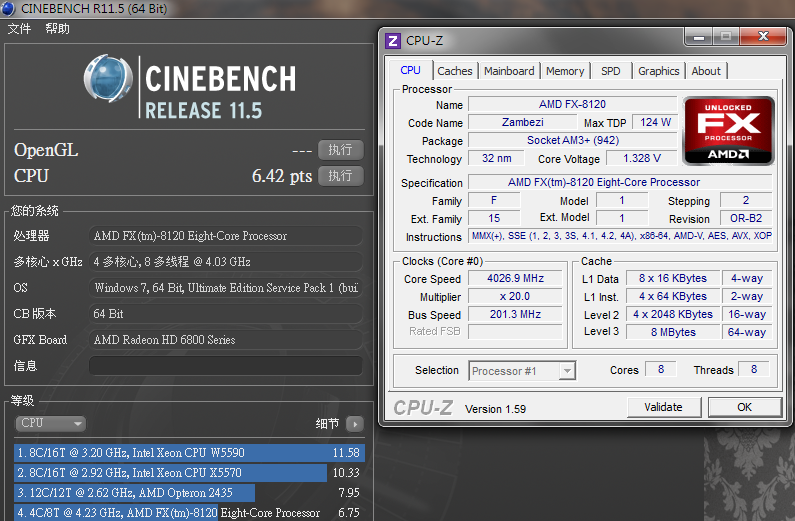Switch to the Caches tab

point(454,71)
